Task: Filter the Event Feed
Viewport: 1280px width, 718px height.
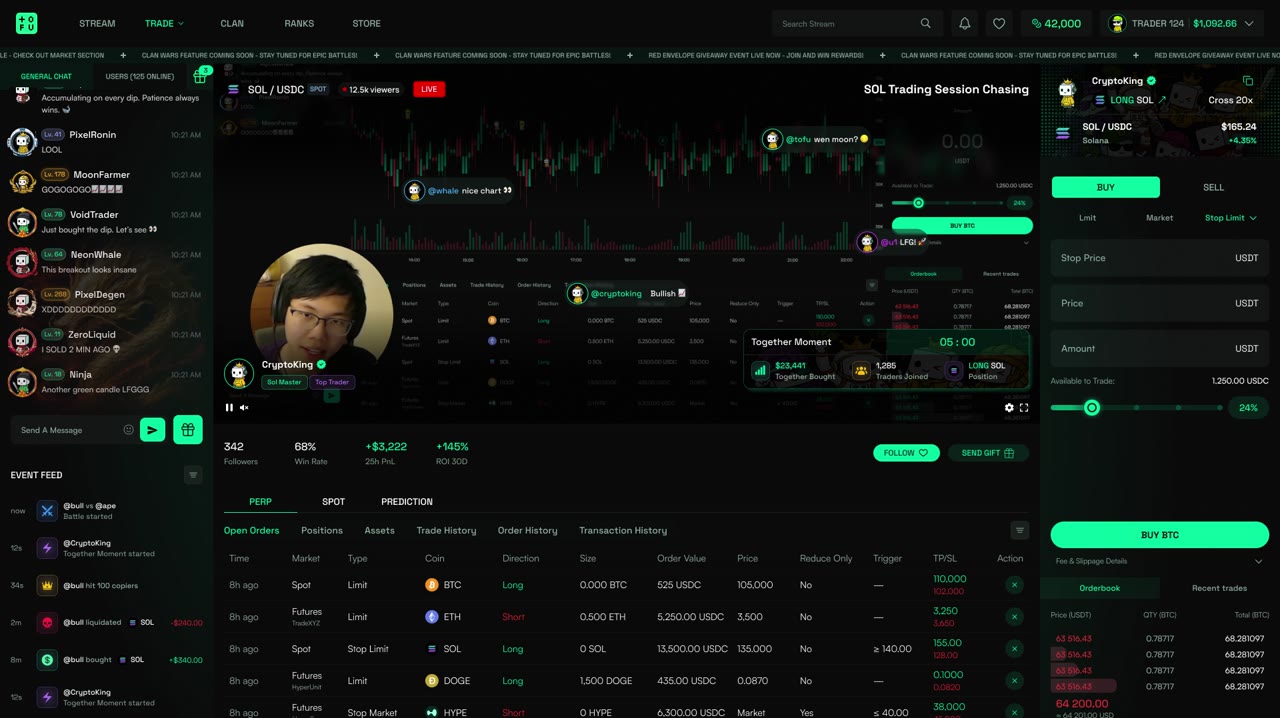Action: (193, 475)
